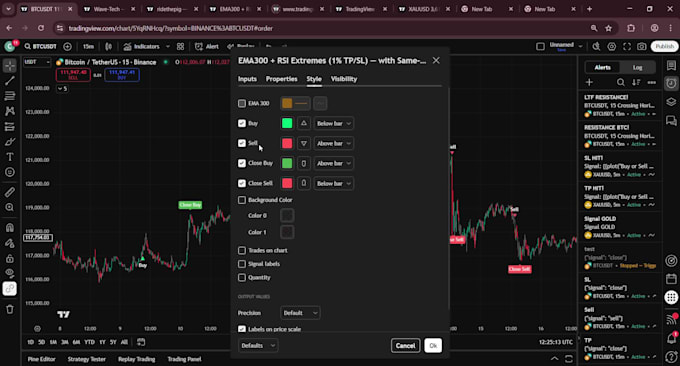Image resolution: width=680 pixels, height=366 pixels.
Task: Add a new alert with plus icon
Action: point(589,82)
